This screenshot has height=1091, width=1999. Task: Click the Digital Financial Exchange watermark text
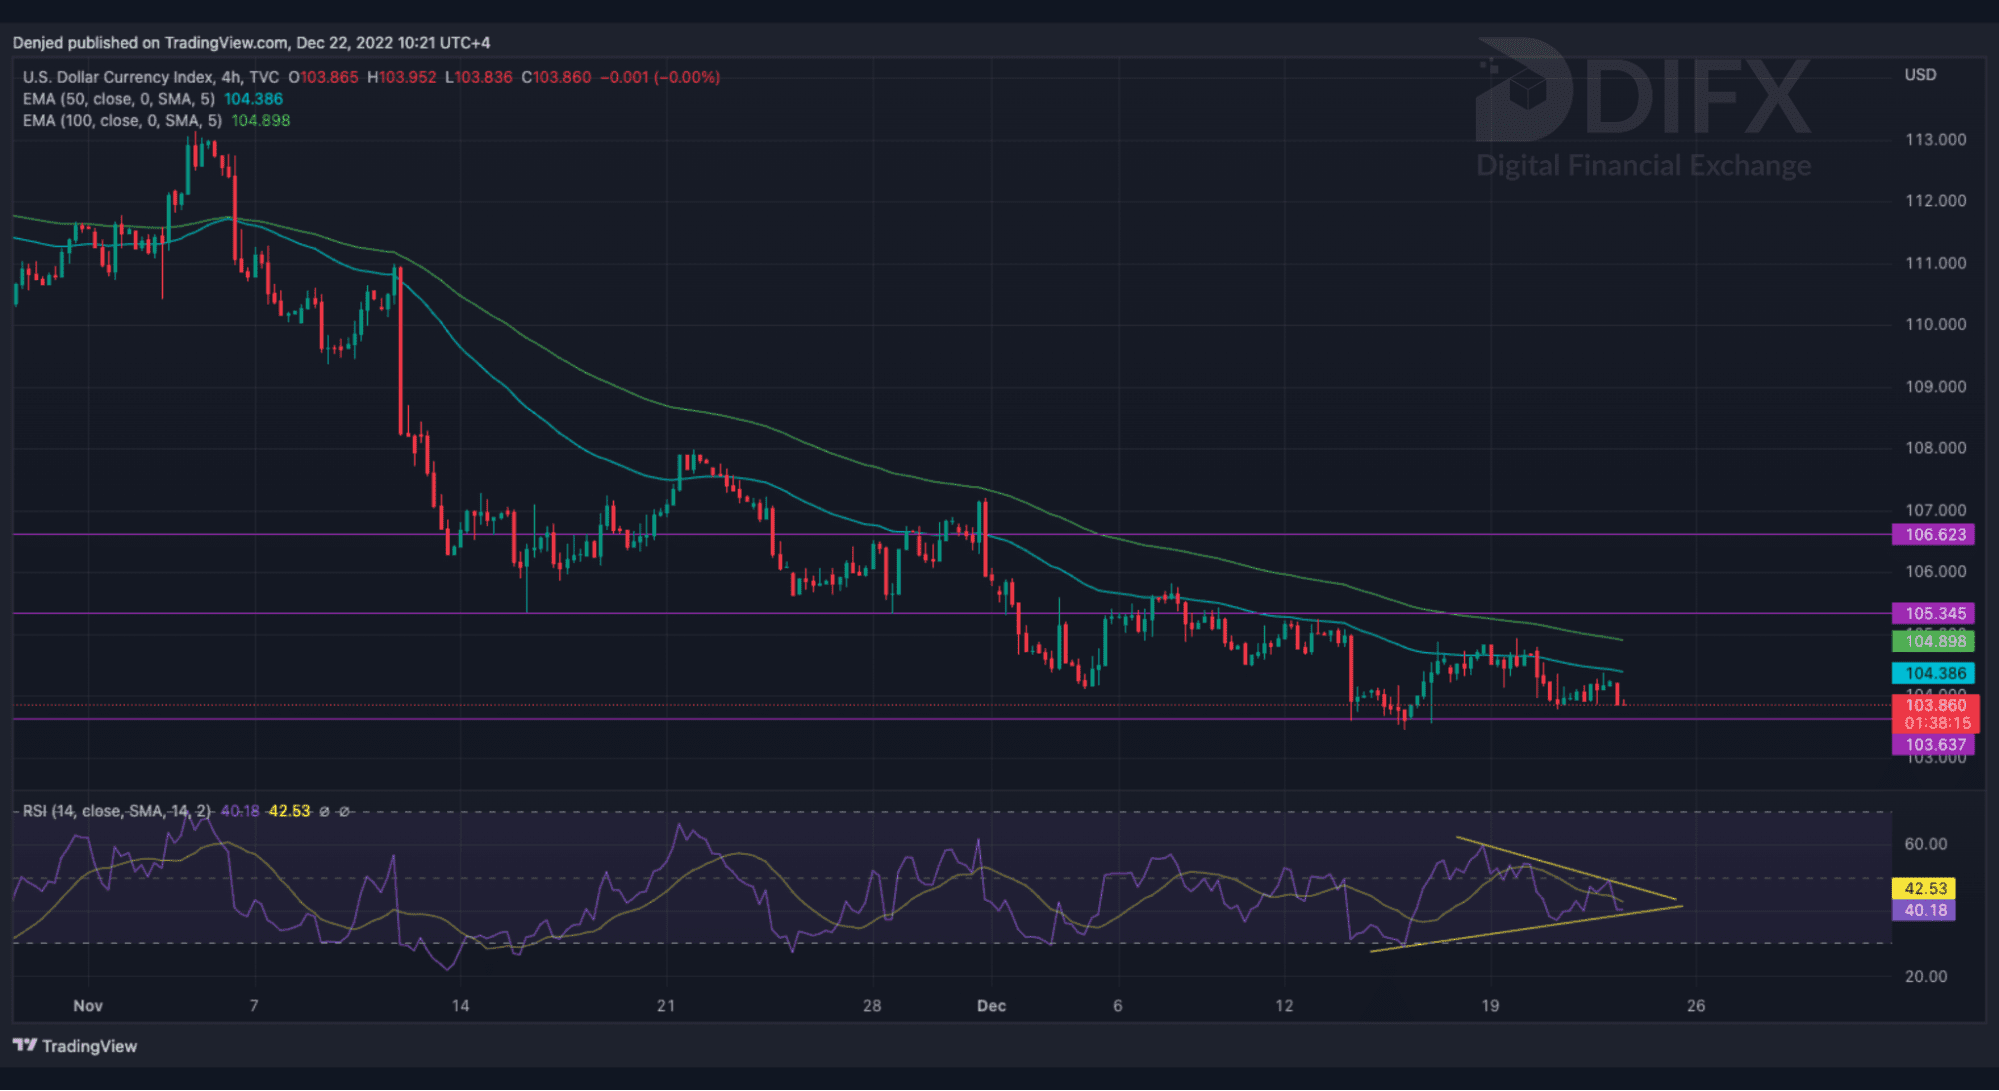pos(1643,165)
